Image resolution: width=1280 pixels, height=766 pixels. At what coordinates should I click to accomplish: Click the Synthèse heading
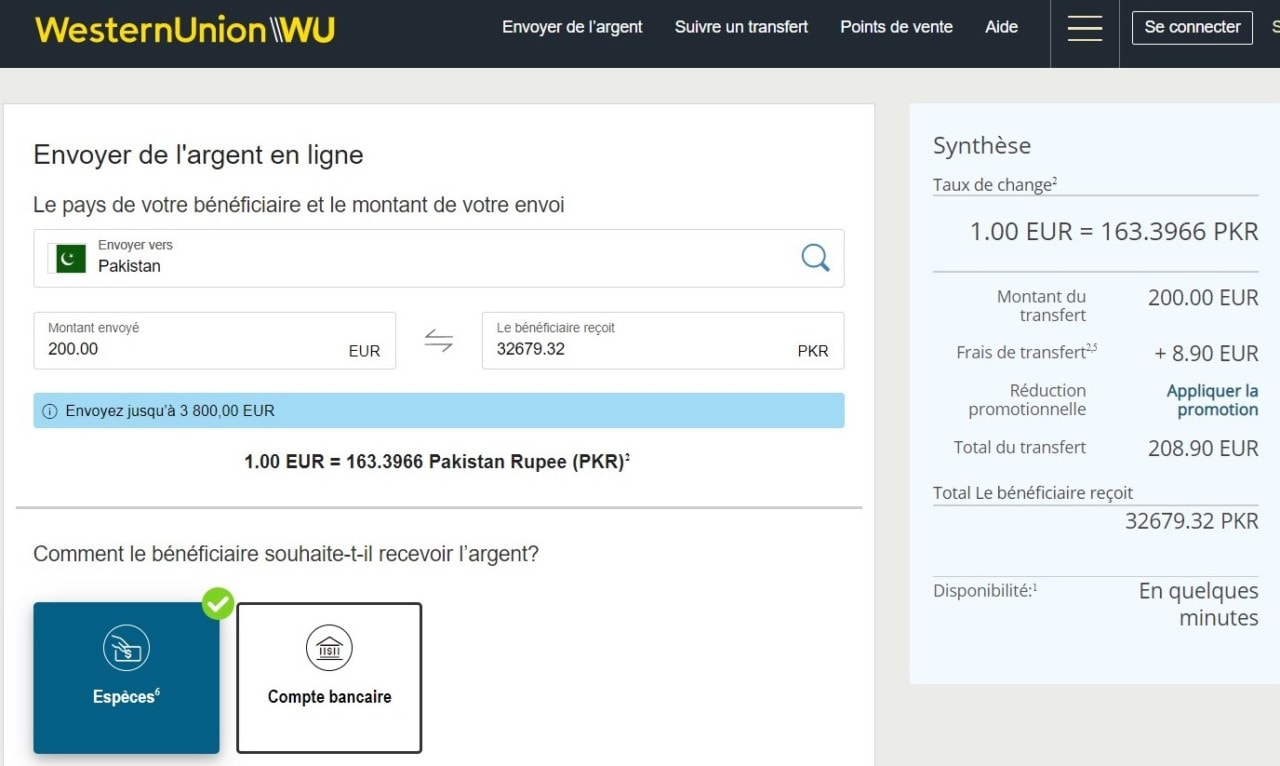coord(982,146)
